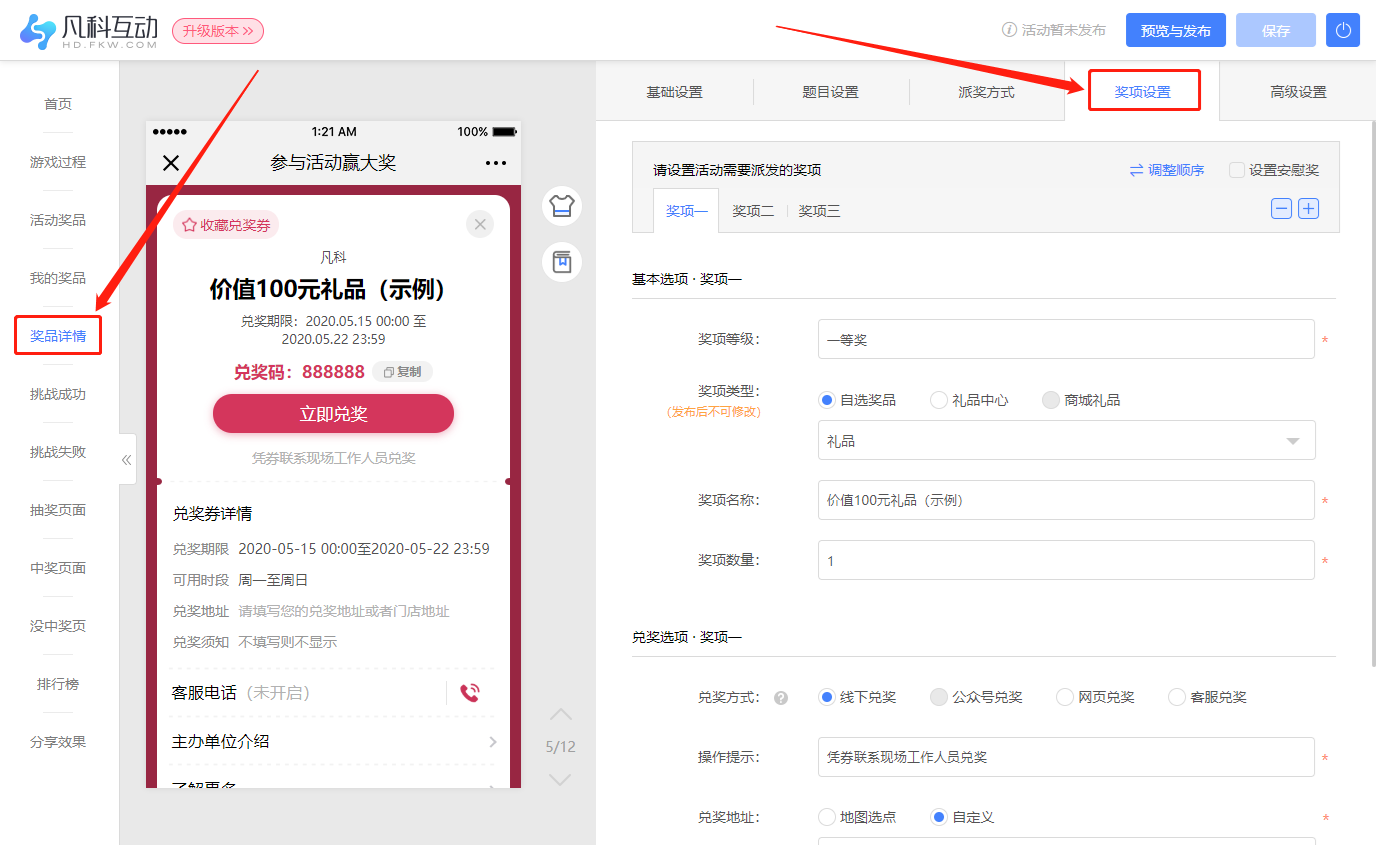Click the help icon beside 兑奖方式
1376x845 pixels.
781,698
